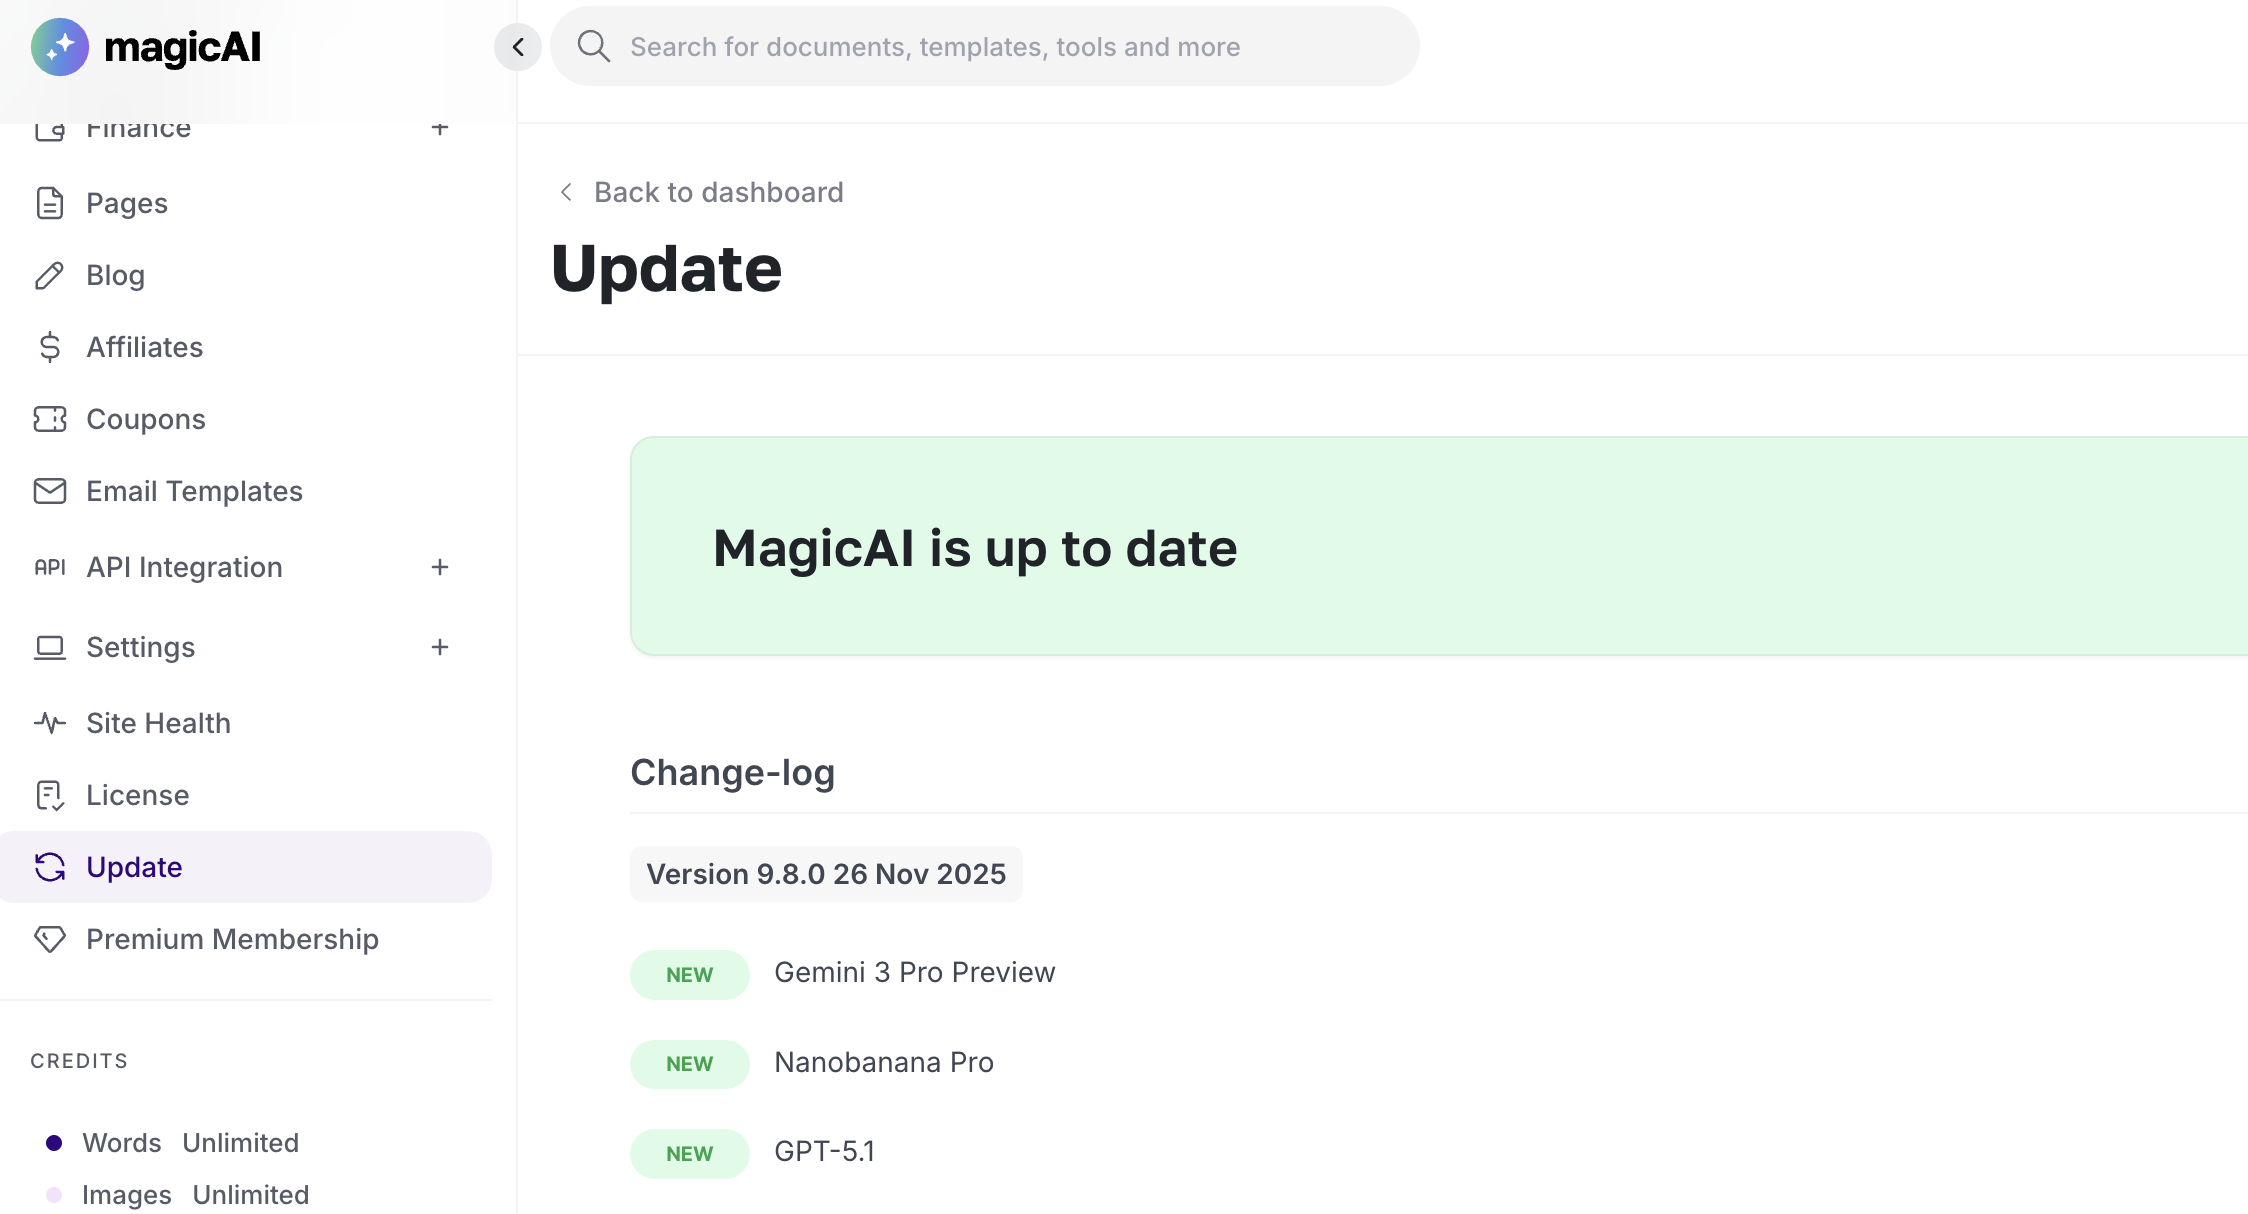The width and height of the screenshot is (2248, 1214).
Task: Click the Words credit purple dot
Action: tap(54, 1143)
